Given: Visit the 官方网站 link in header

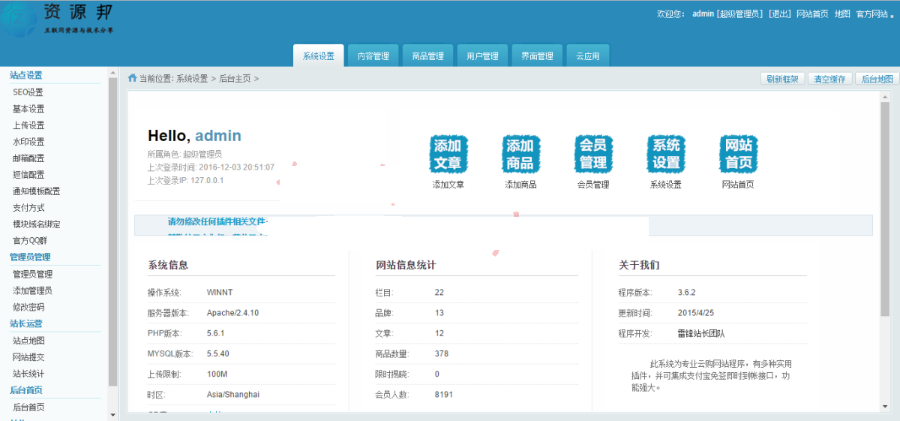Looking at the screenshot, I should 872,14.
